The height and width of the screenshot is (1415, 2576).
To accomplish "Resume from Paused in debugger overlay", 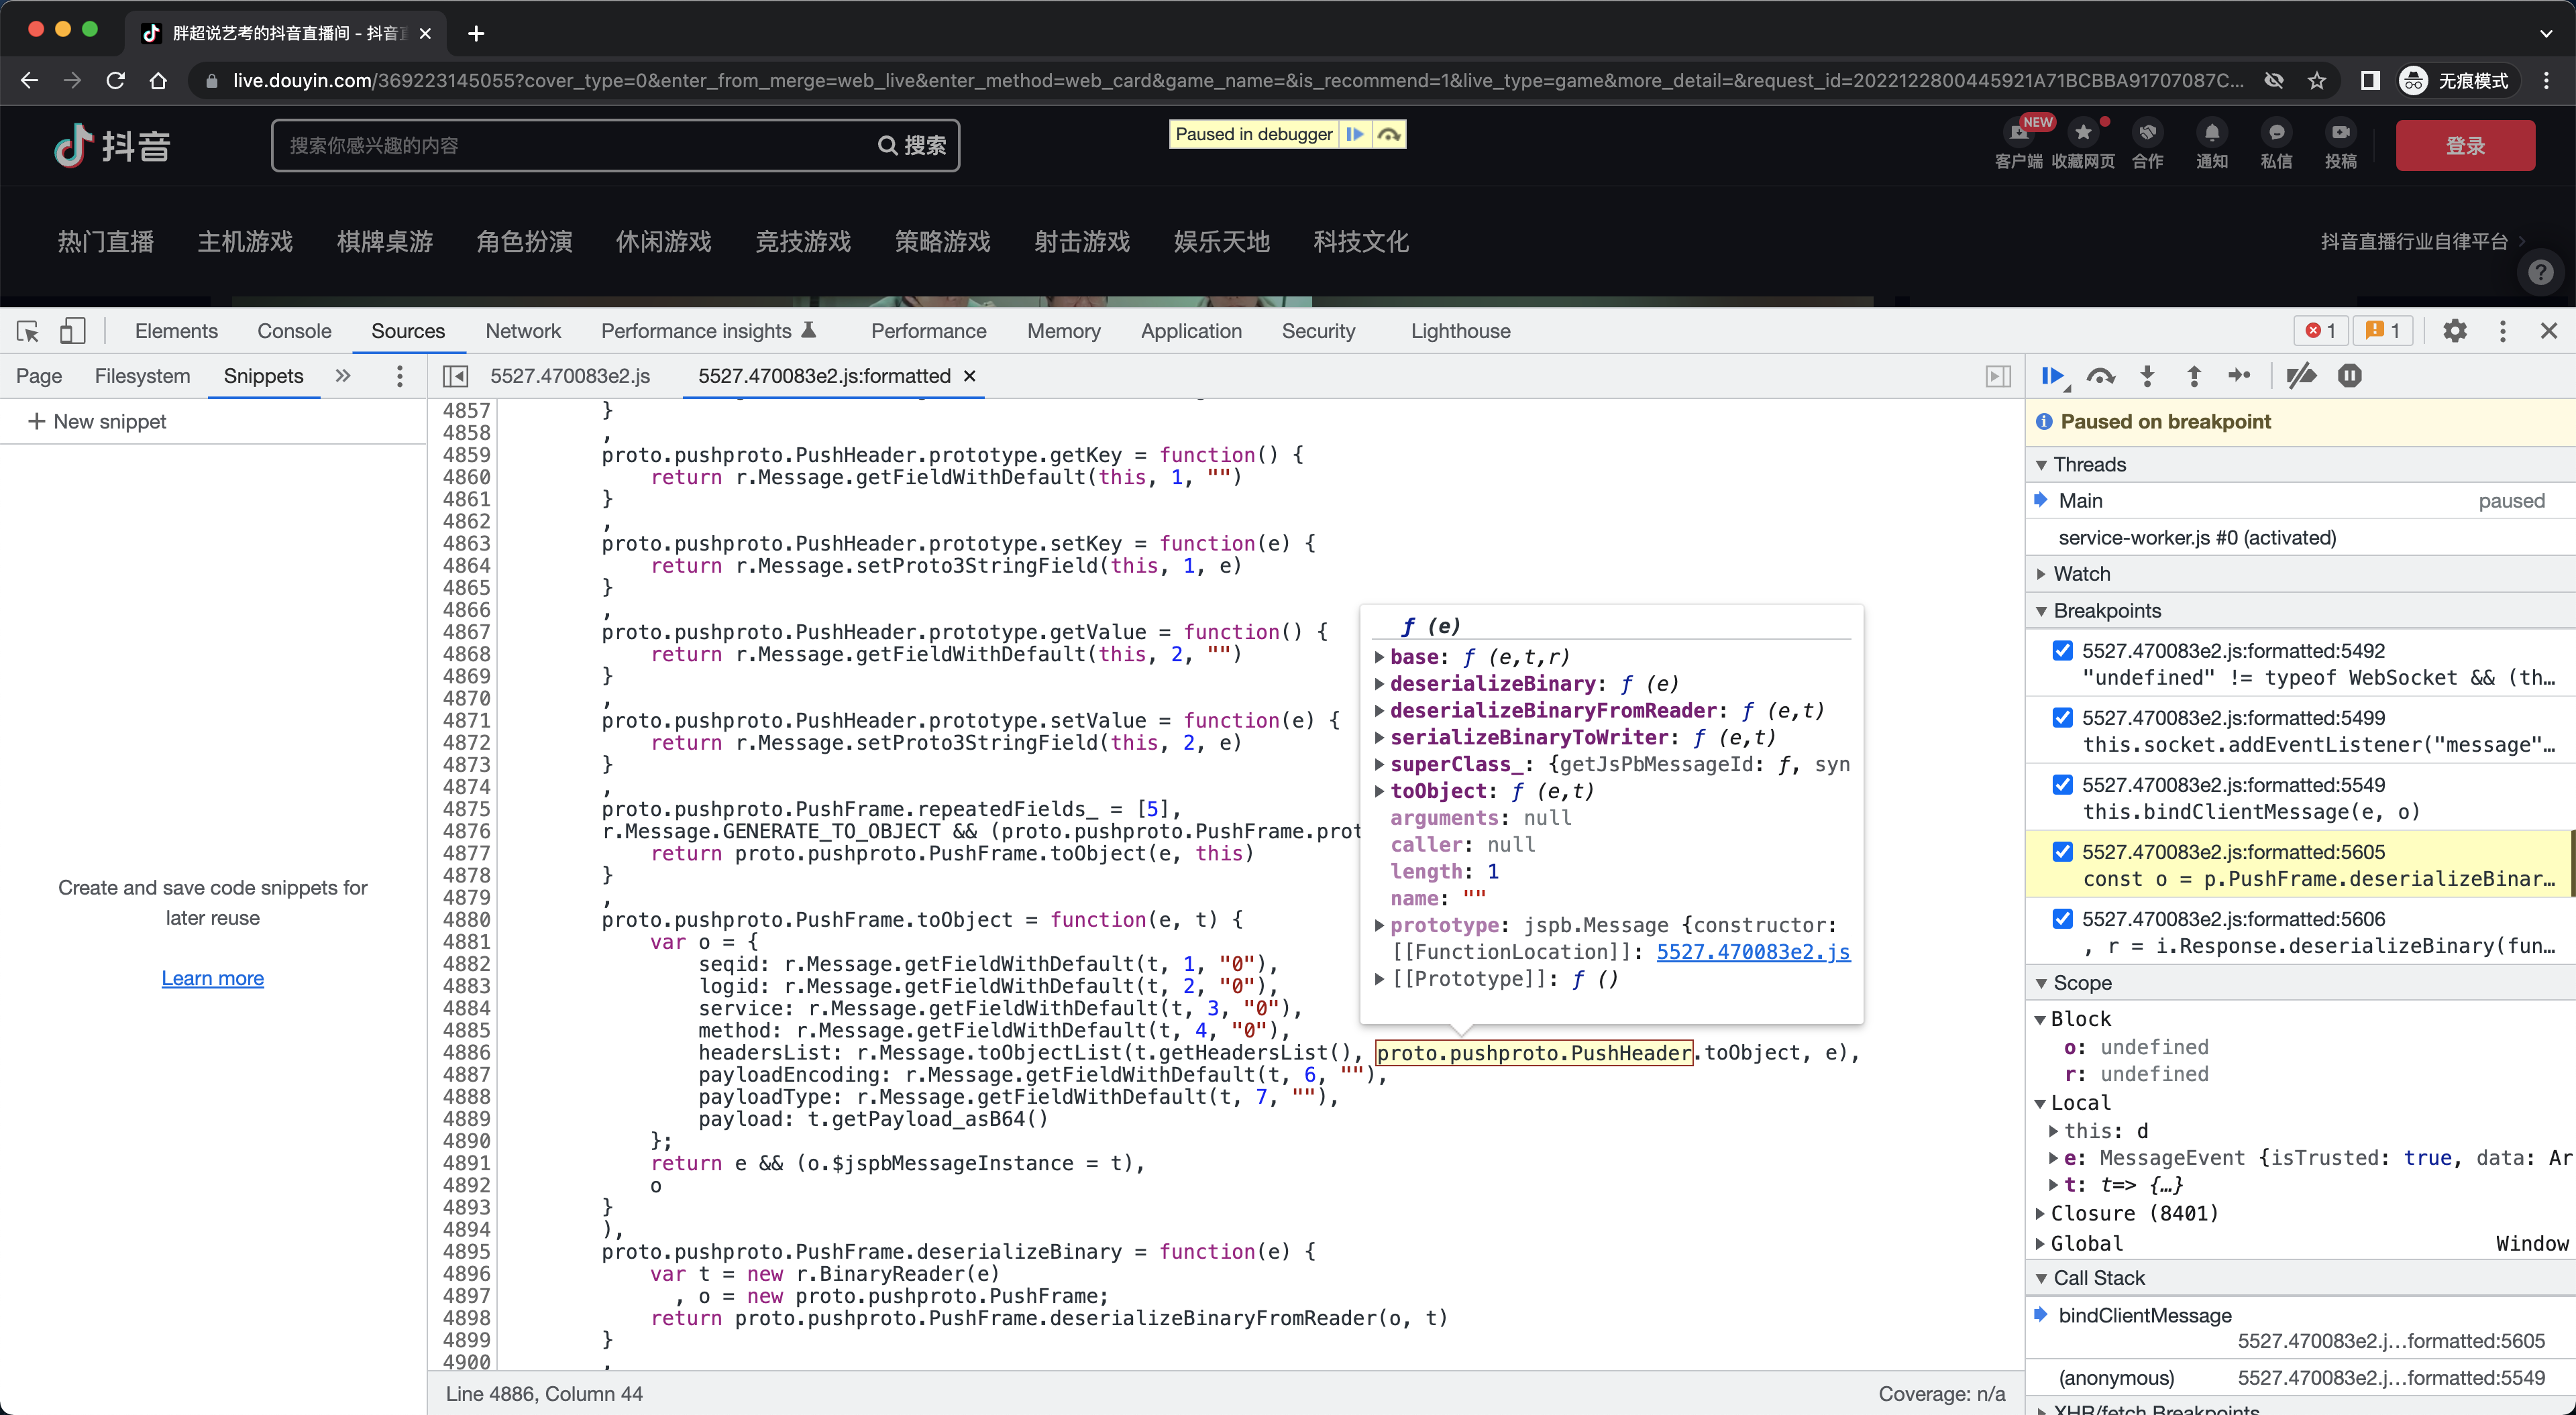I will tap(1356, 134).
